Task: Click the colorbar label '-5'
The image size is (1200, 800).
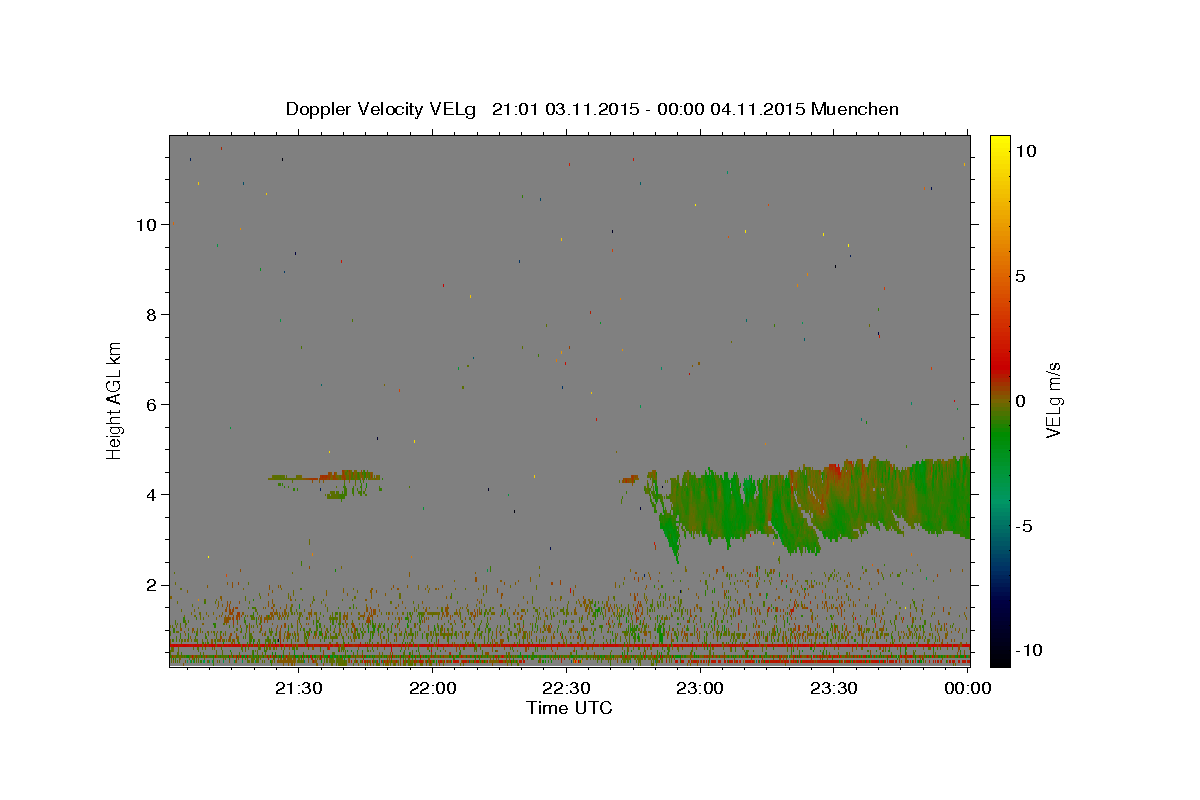Action: click(x=1023, y=526)
